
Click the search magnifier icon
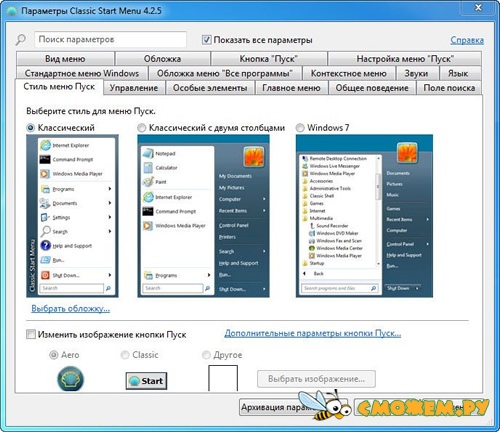21,40
